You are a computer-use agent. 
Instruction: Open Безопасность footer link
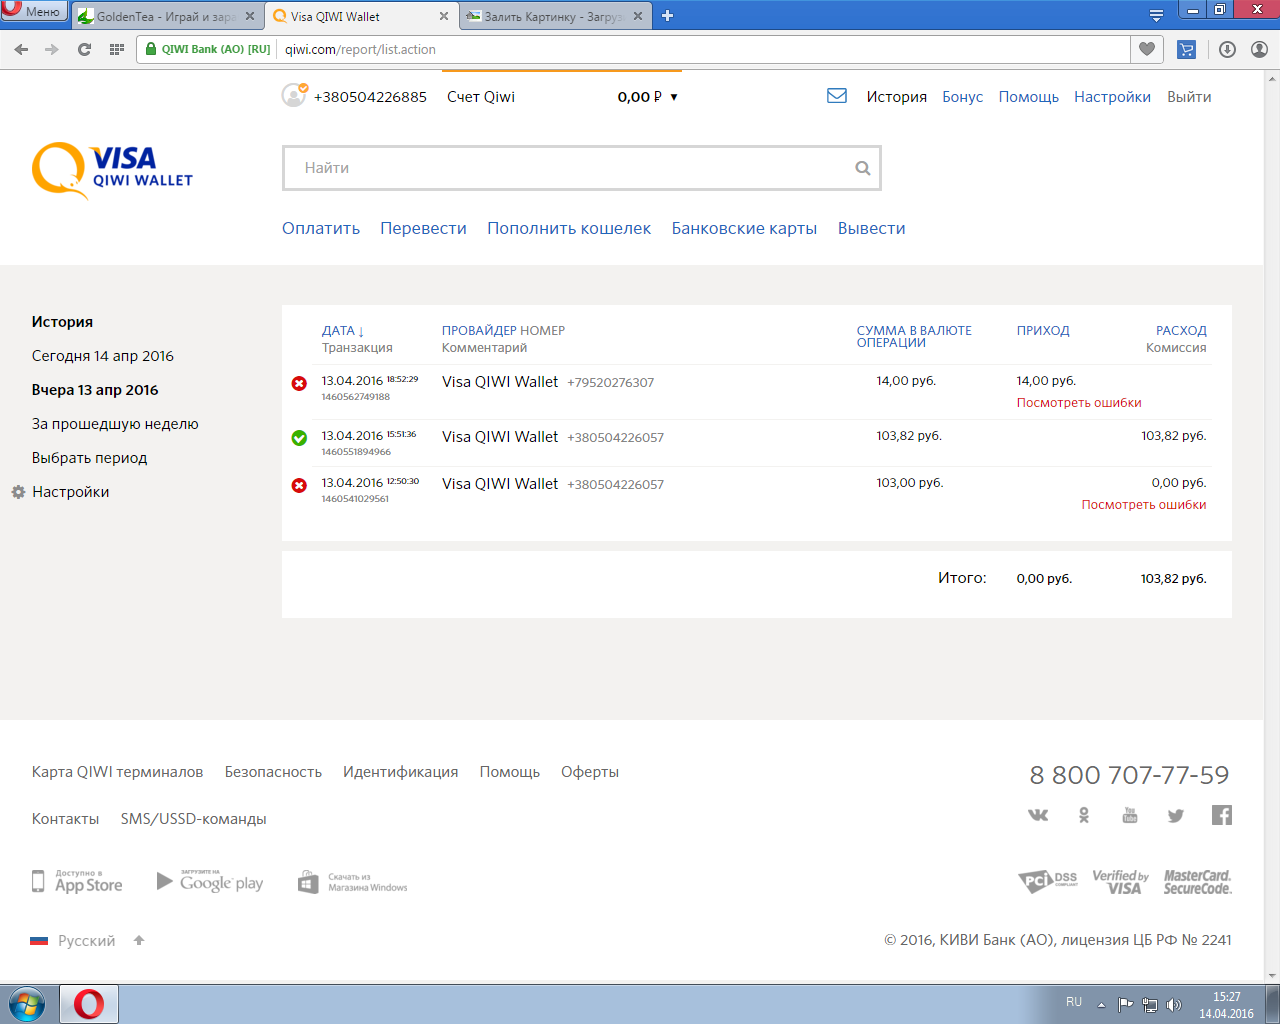pyautogui.click(x=273, y=772)
